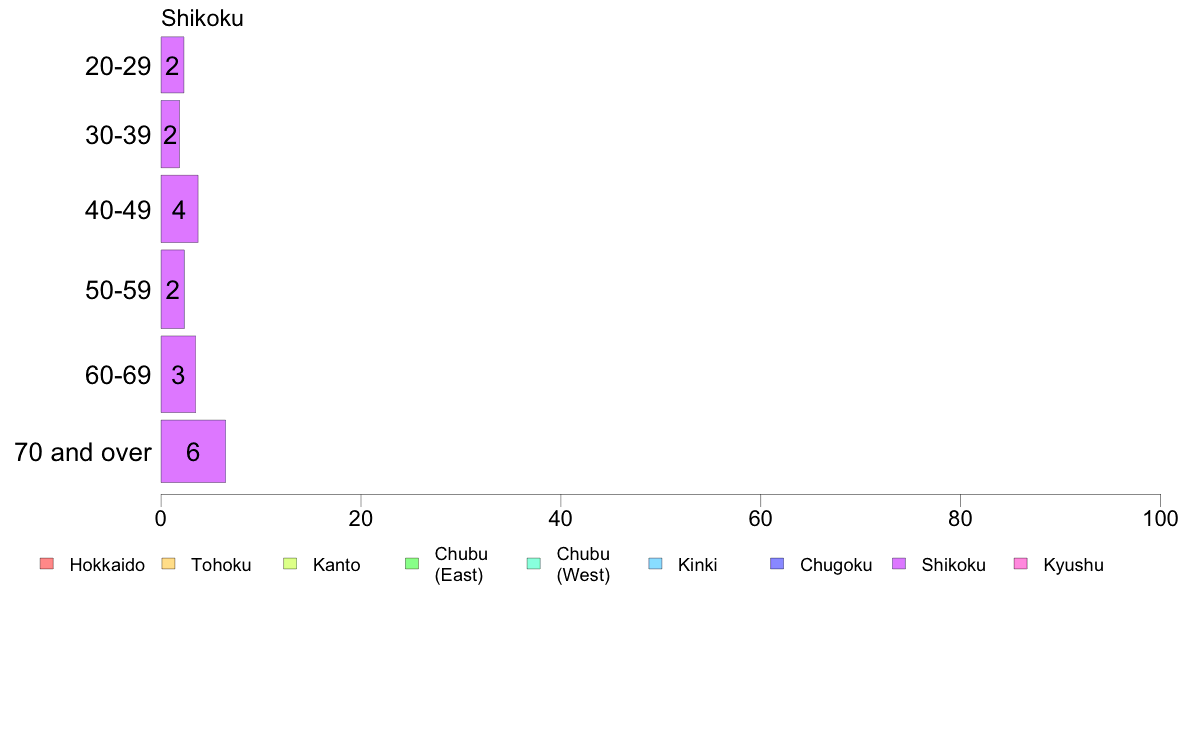Click the Kyushu legend label text

[x=1073, y=565]
